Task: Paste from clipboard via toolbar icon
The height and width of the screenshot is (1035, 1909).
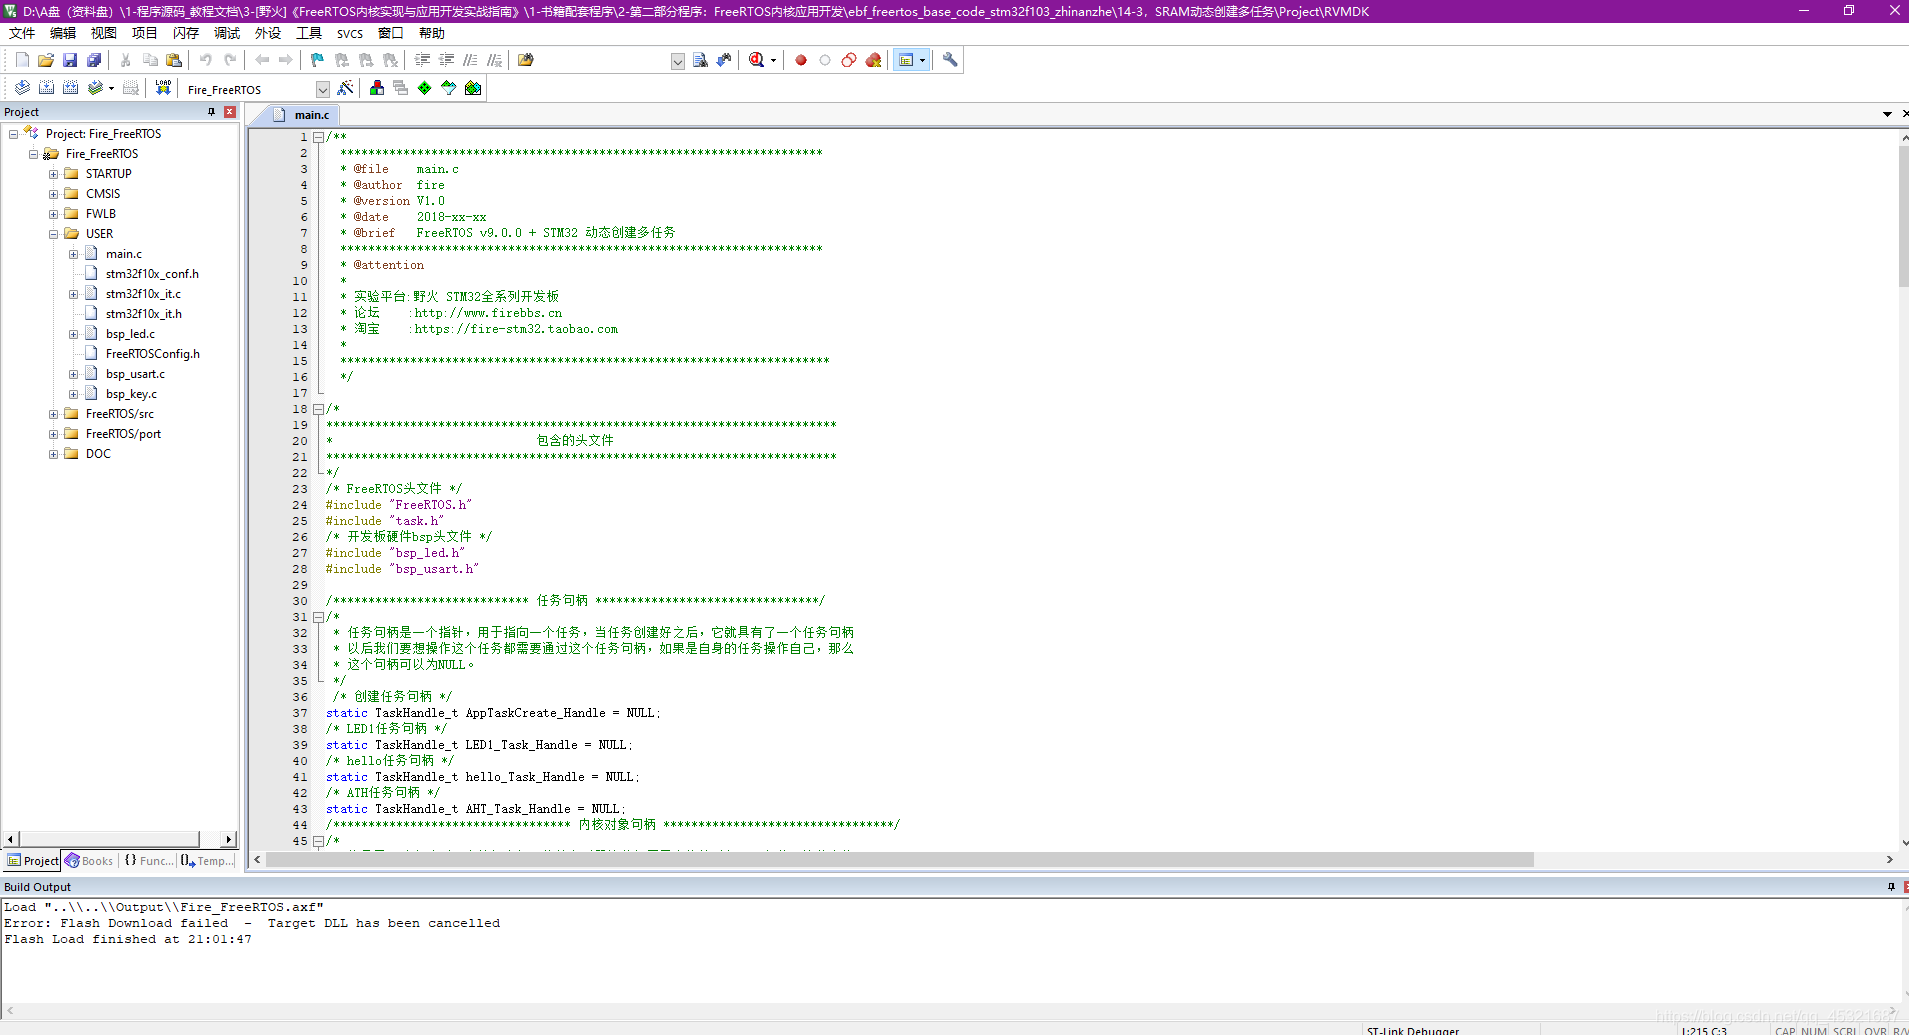Action: pyautogui.click(x=174, y=60)
